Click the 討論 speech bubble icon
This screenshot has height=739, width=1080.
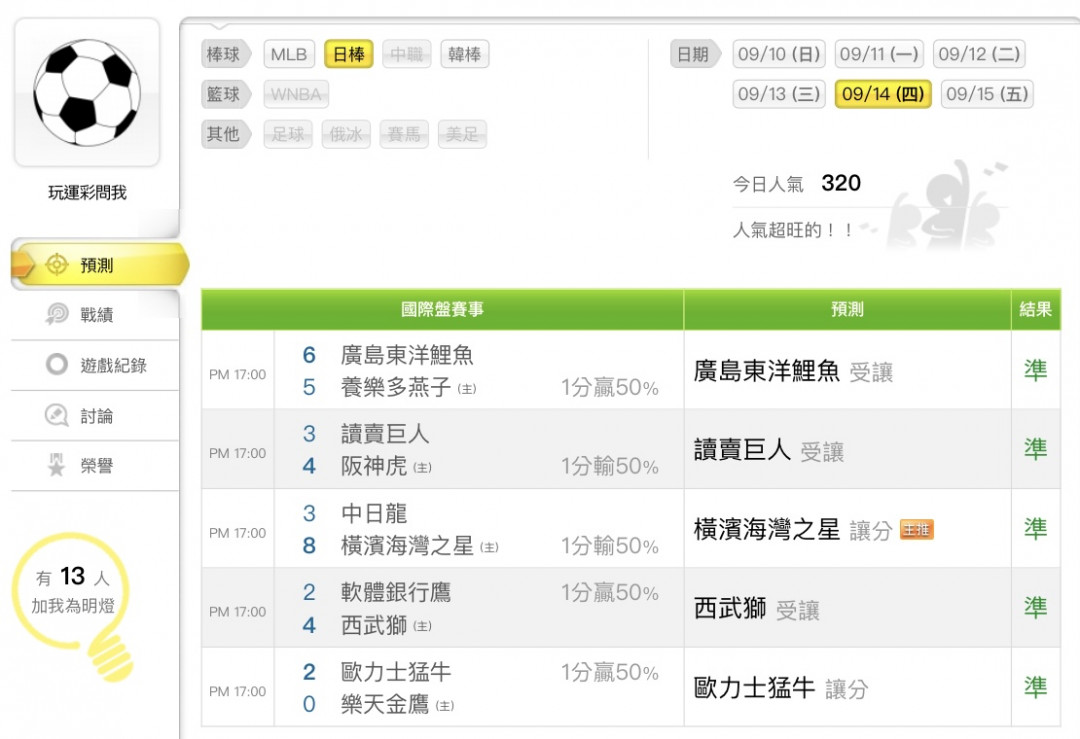click(x=56, y=415)
